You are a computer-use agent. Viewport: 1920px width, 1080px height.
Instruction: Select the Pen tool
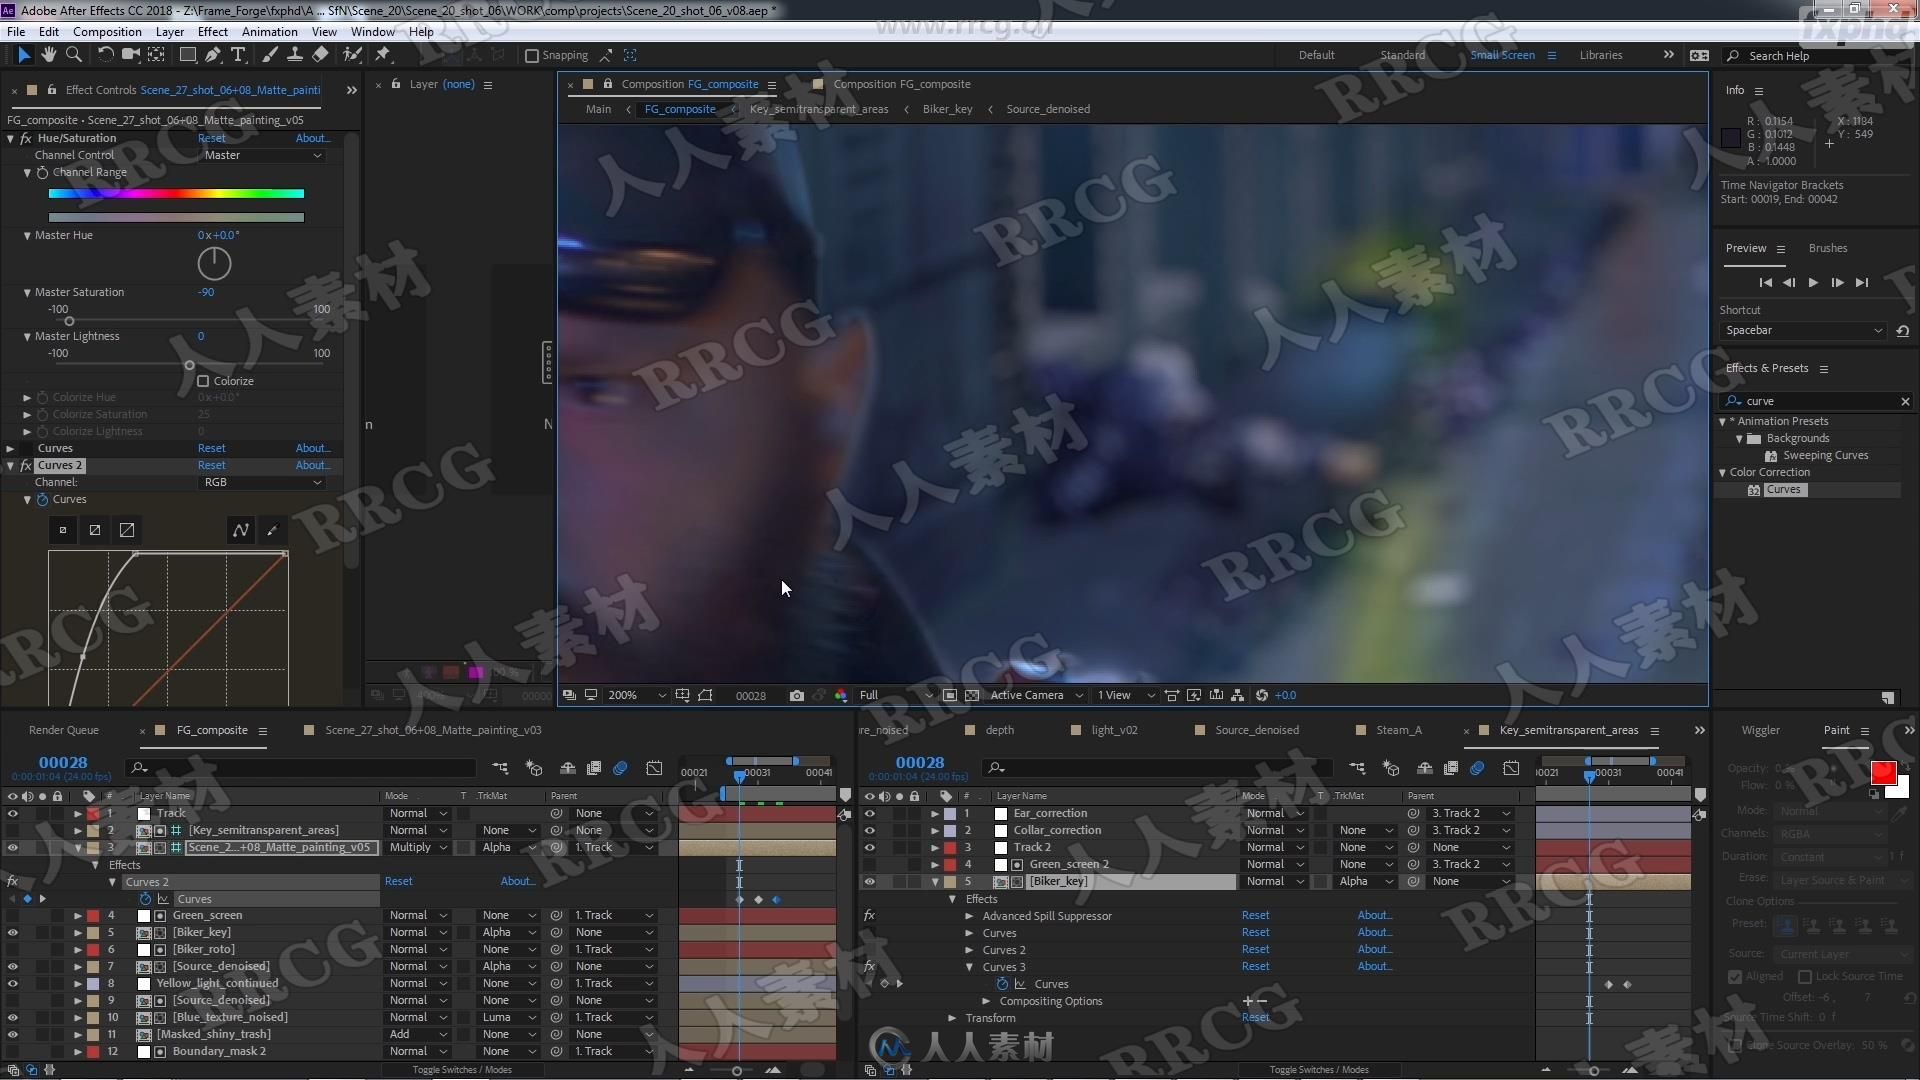click(x=212, y=55)
